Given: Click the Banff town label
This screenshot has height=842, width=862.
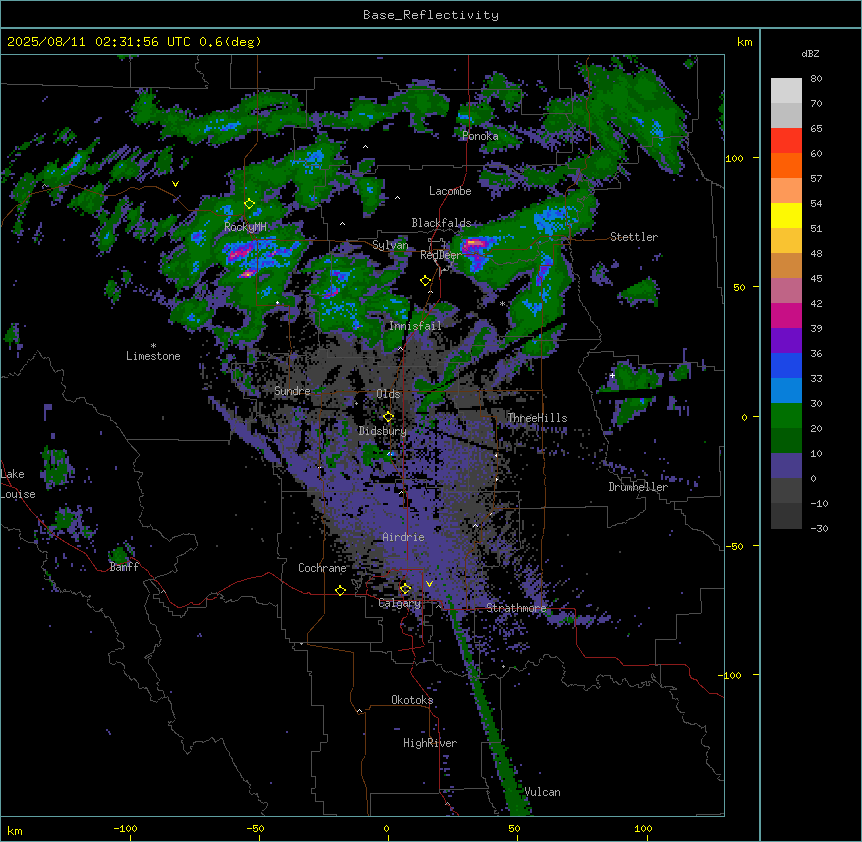Looking at the screenshot, I should (x=124, y=567).
